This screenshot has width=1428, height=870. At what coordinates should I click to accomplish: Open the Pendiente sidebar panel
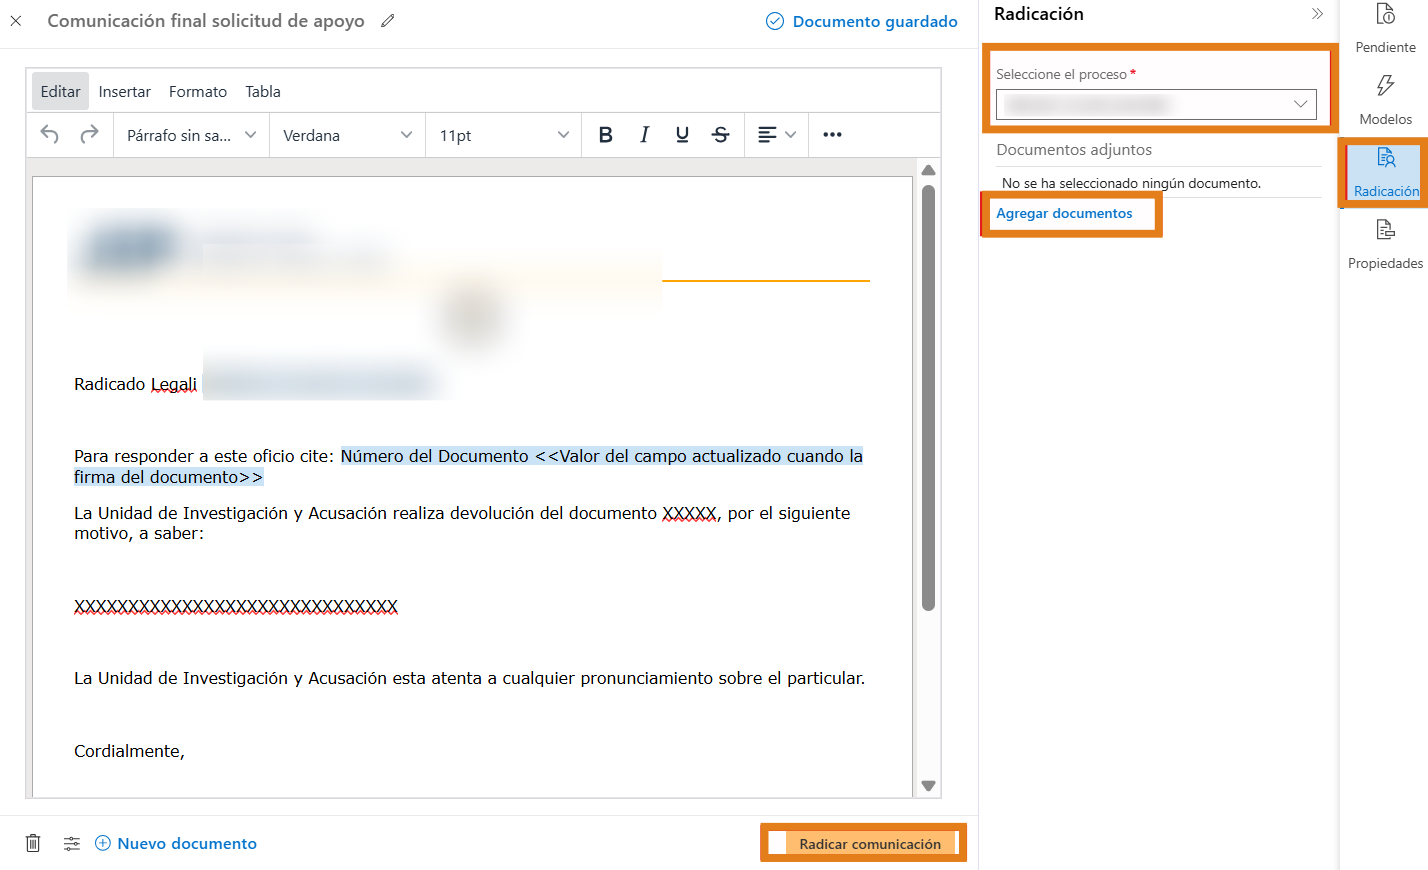pos(1385,28)
